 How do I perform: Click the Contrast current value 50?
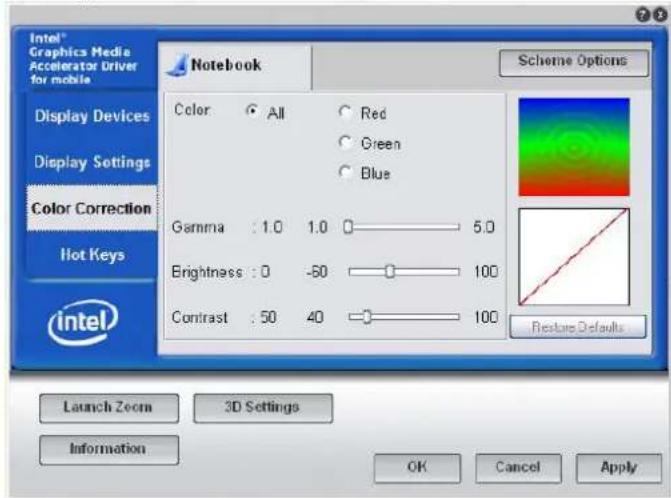coord(268,317)
